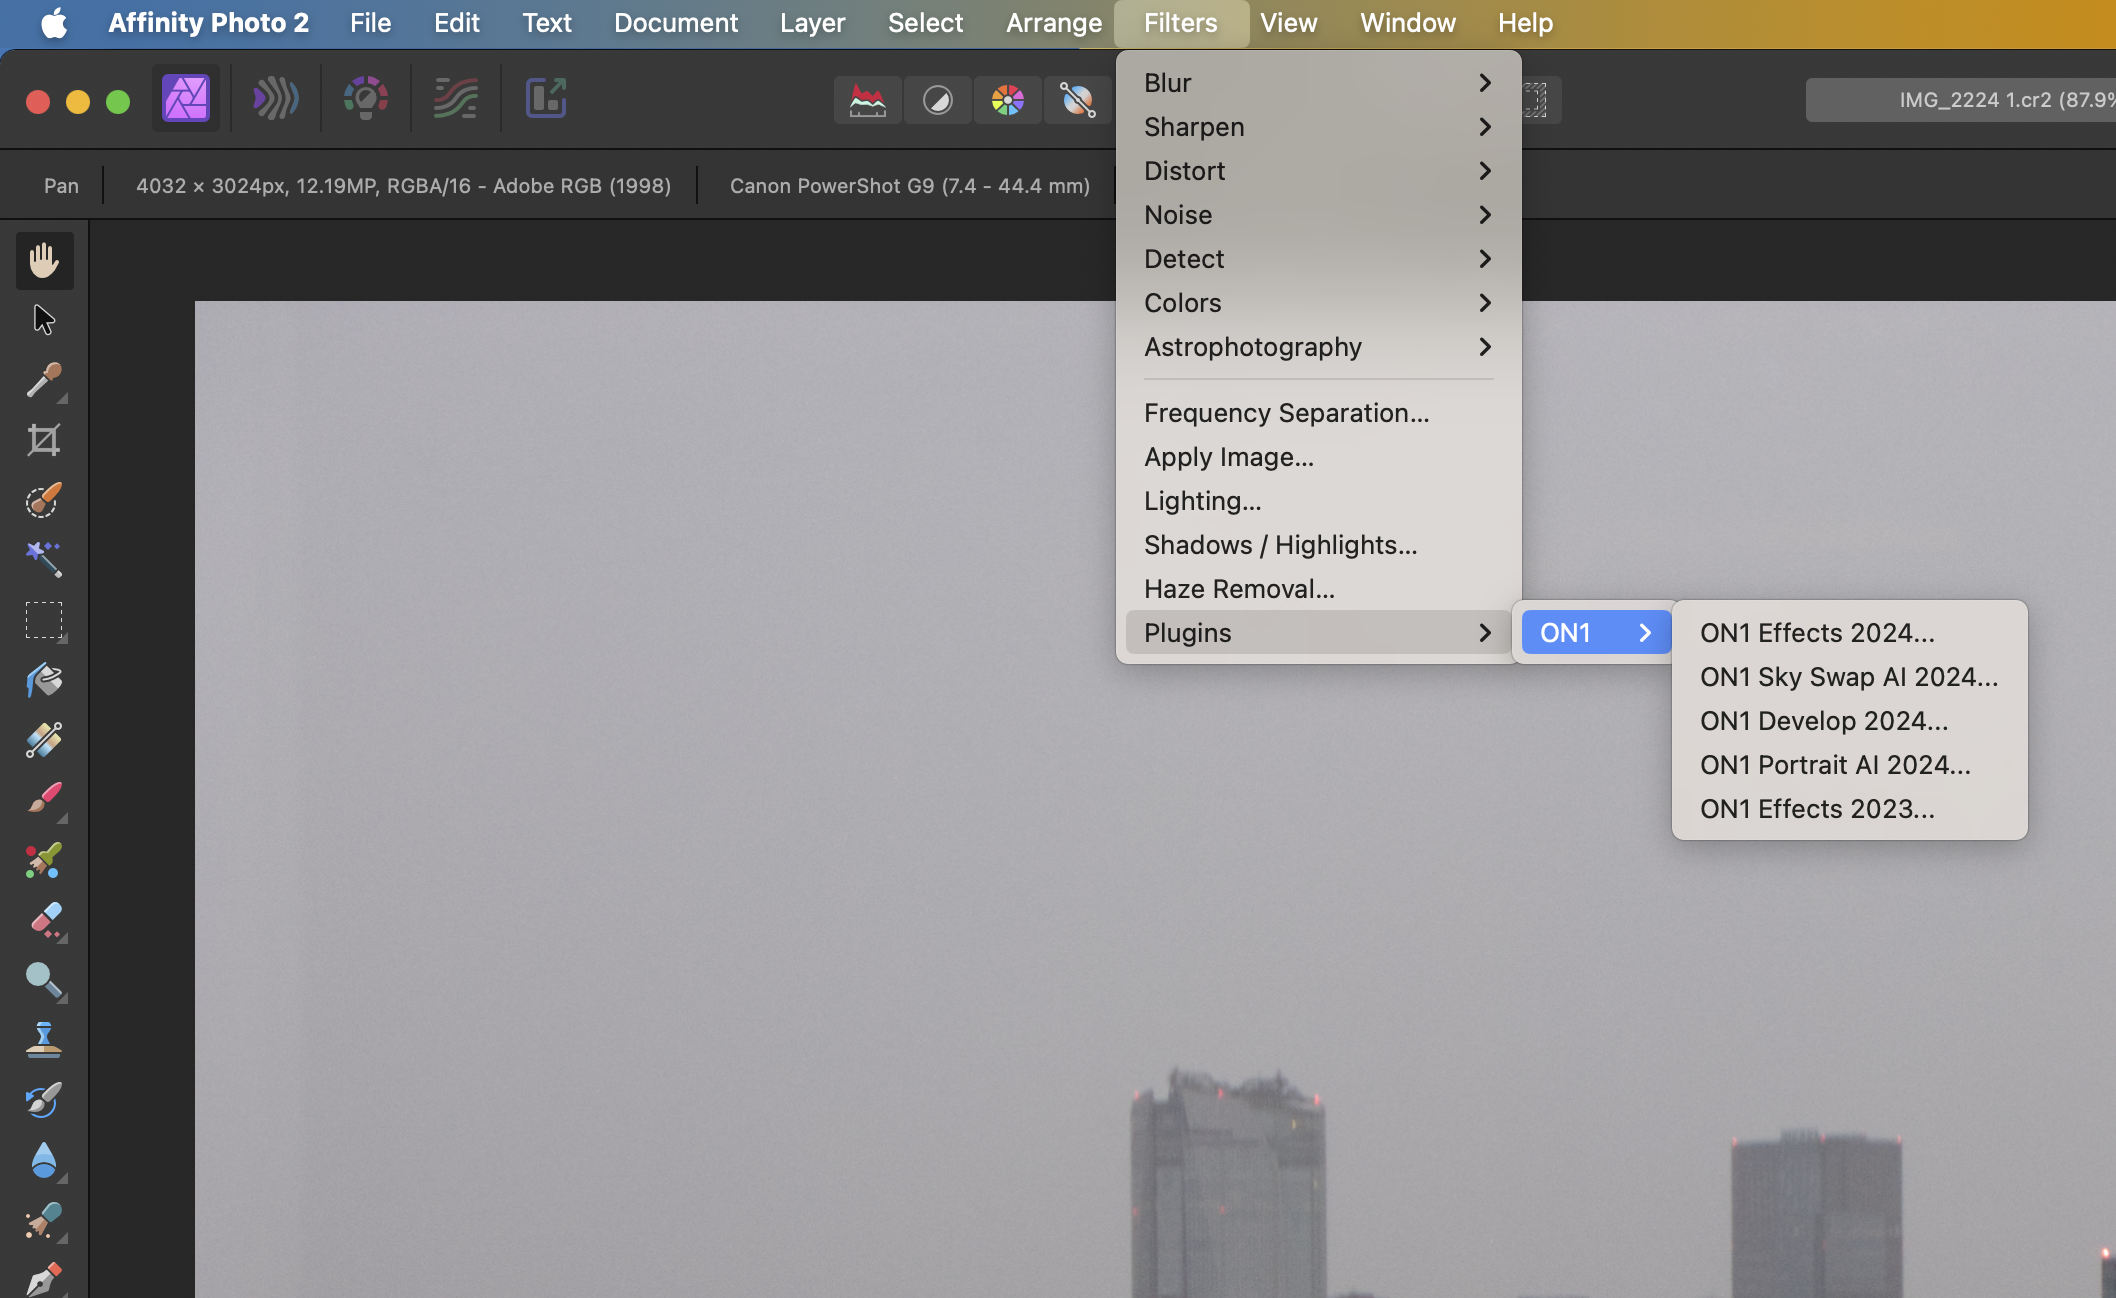The height and width of the screenshot is (1298, 2116).
Task: Open the Apple menu
Action: click(54, 23)
